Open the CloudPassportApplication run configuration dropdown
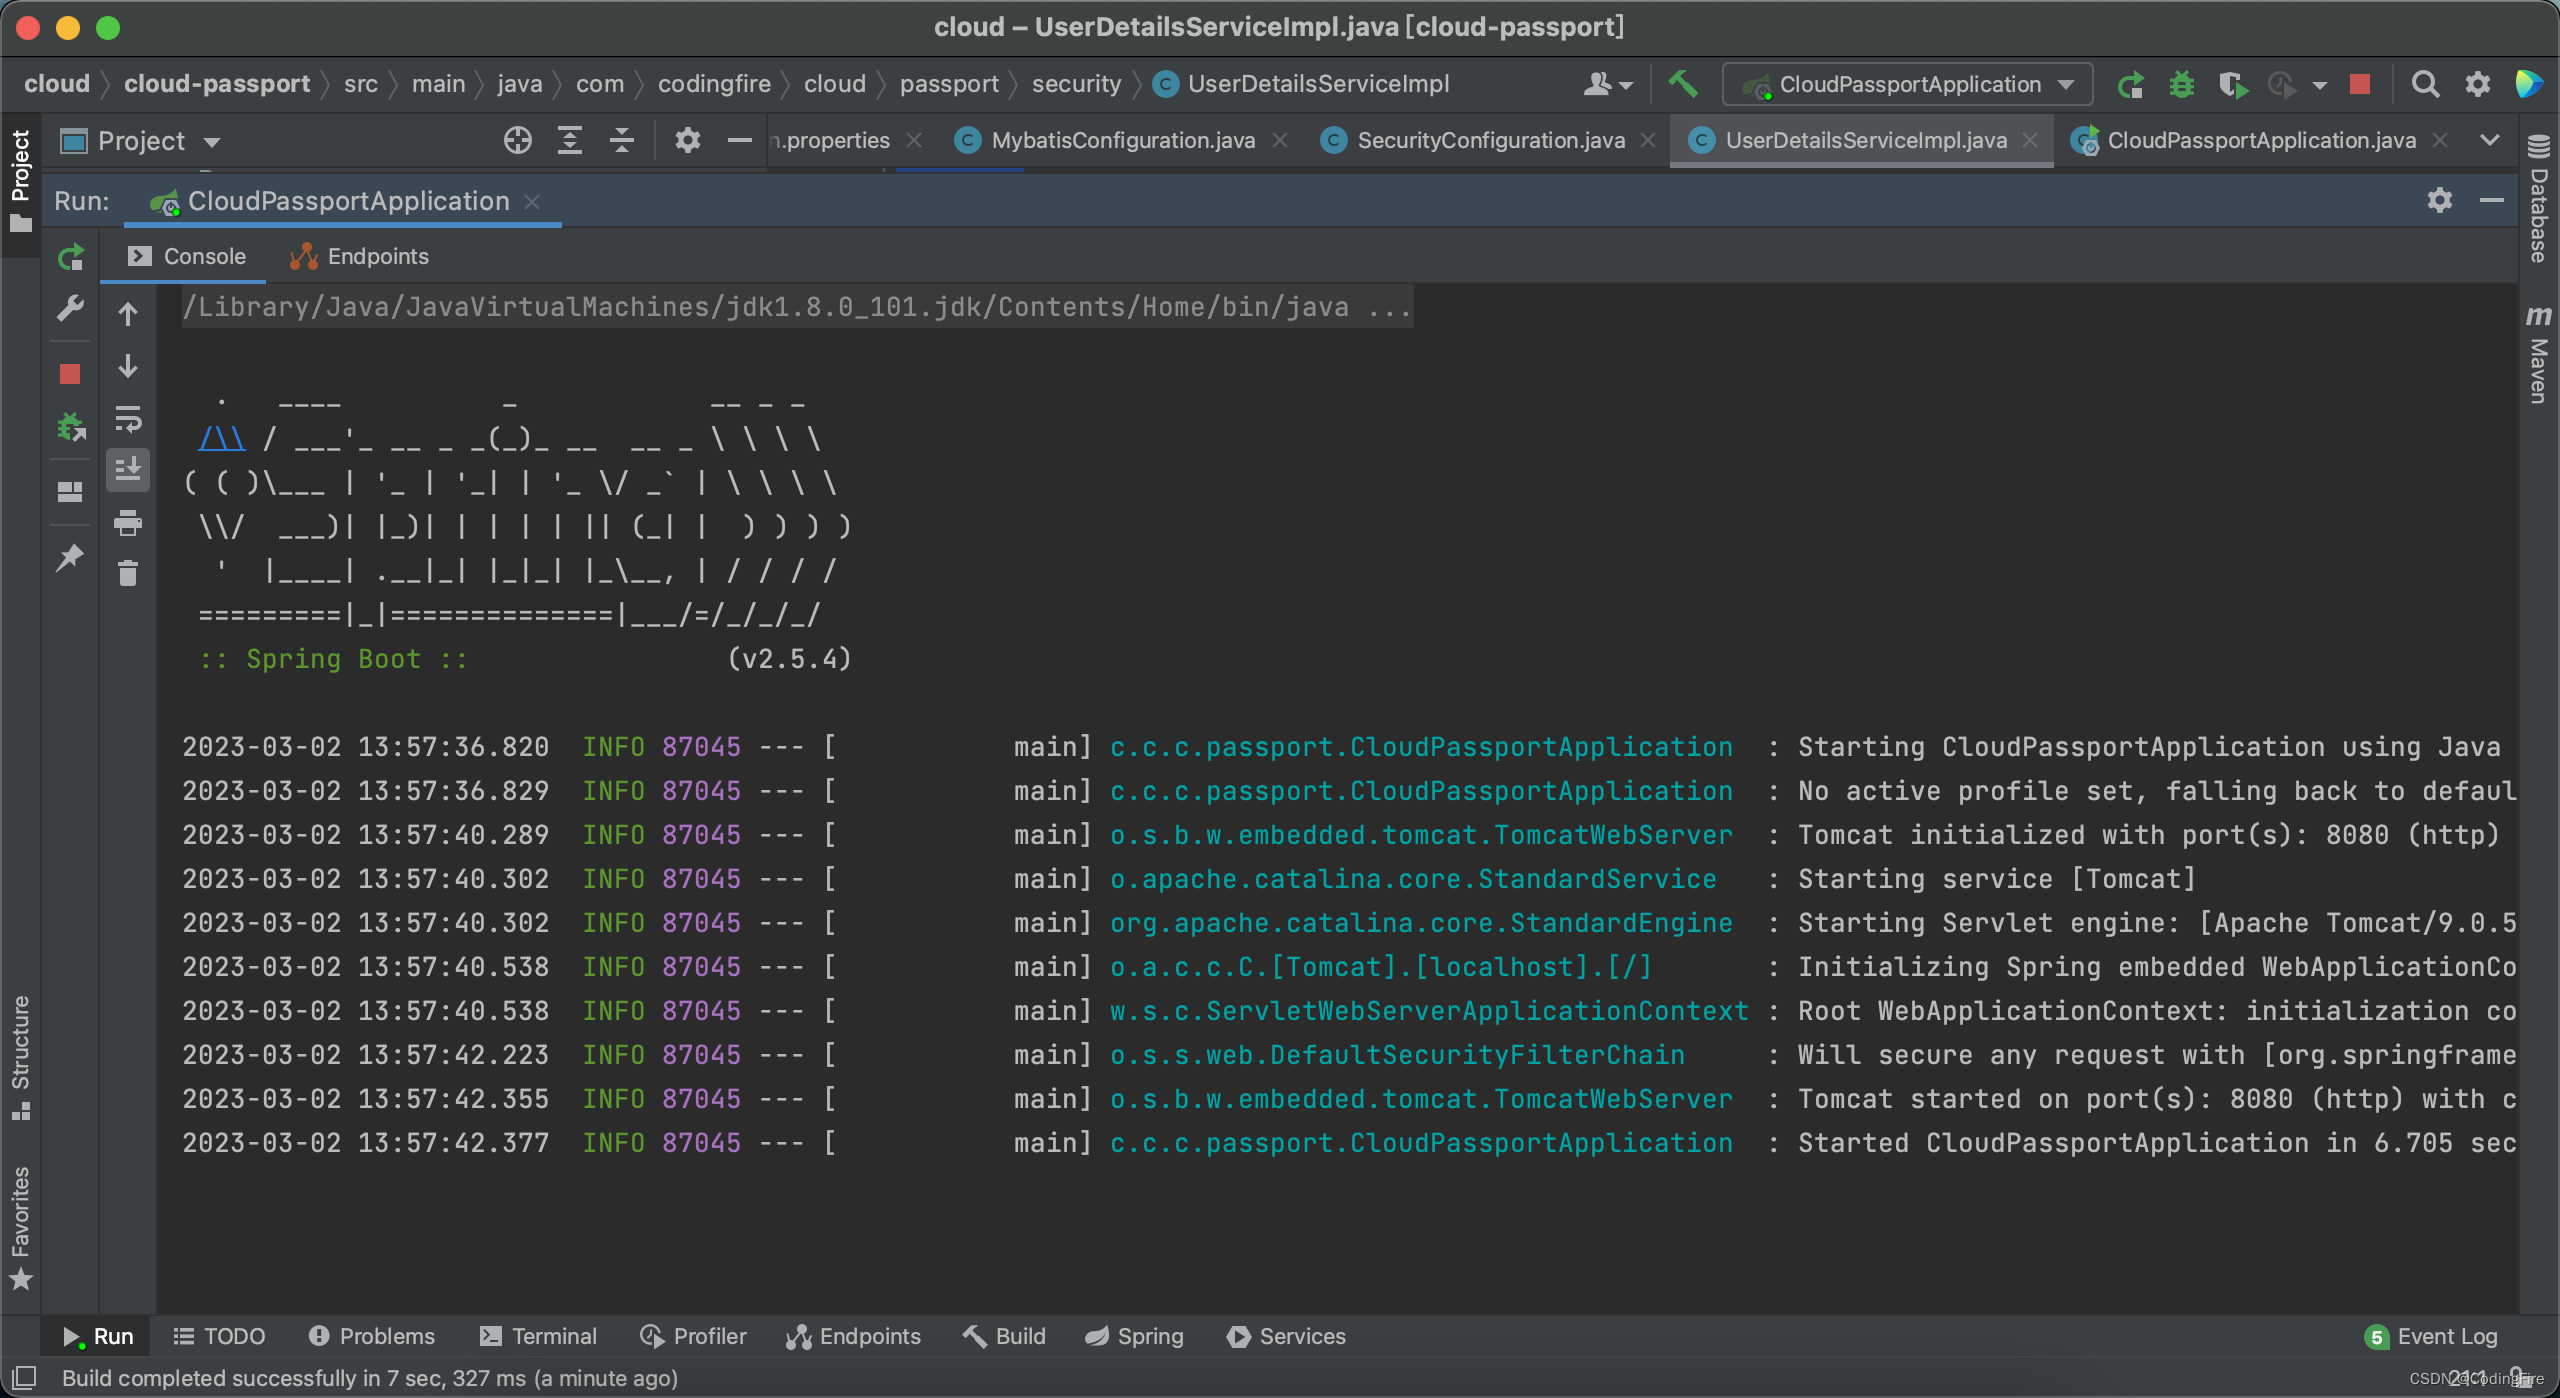This screenshot has height=1398, width=2560. 1908,84
